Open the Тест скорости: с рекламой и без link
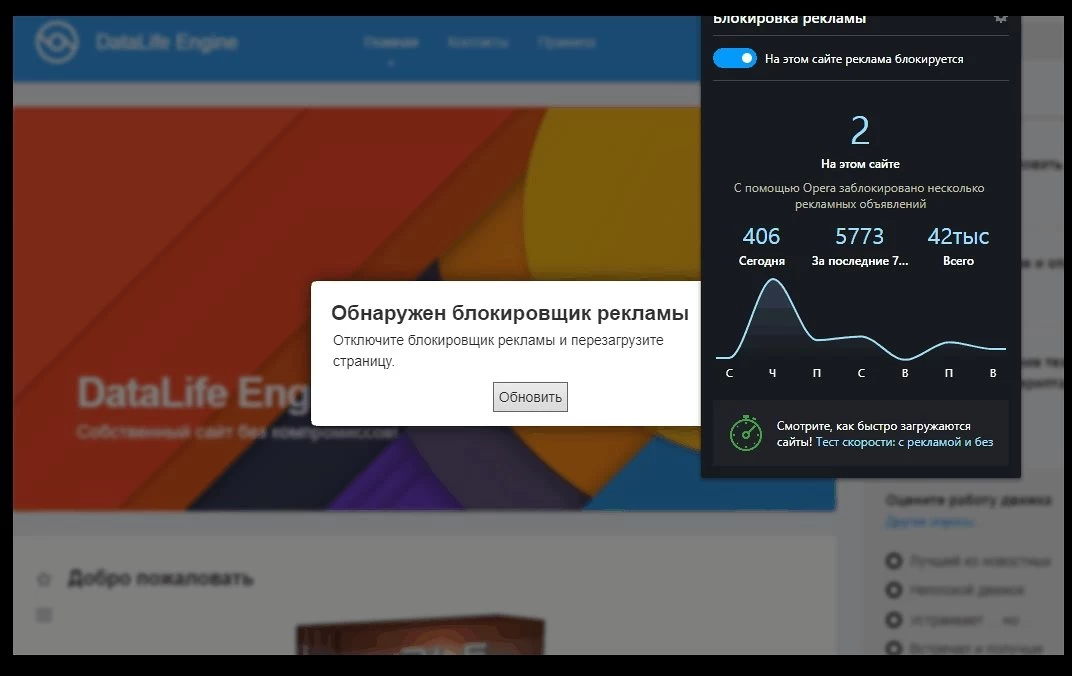The height and width of the screenshot is (676, 1072). click(x=904, y=442)
